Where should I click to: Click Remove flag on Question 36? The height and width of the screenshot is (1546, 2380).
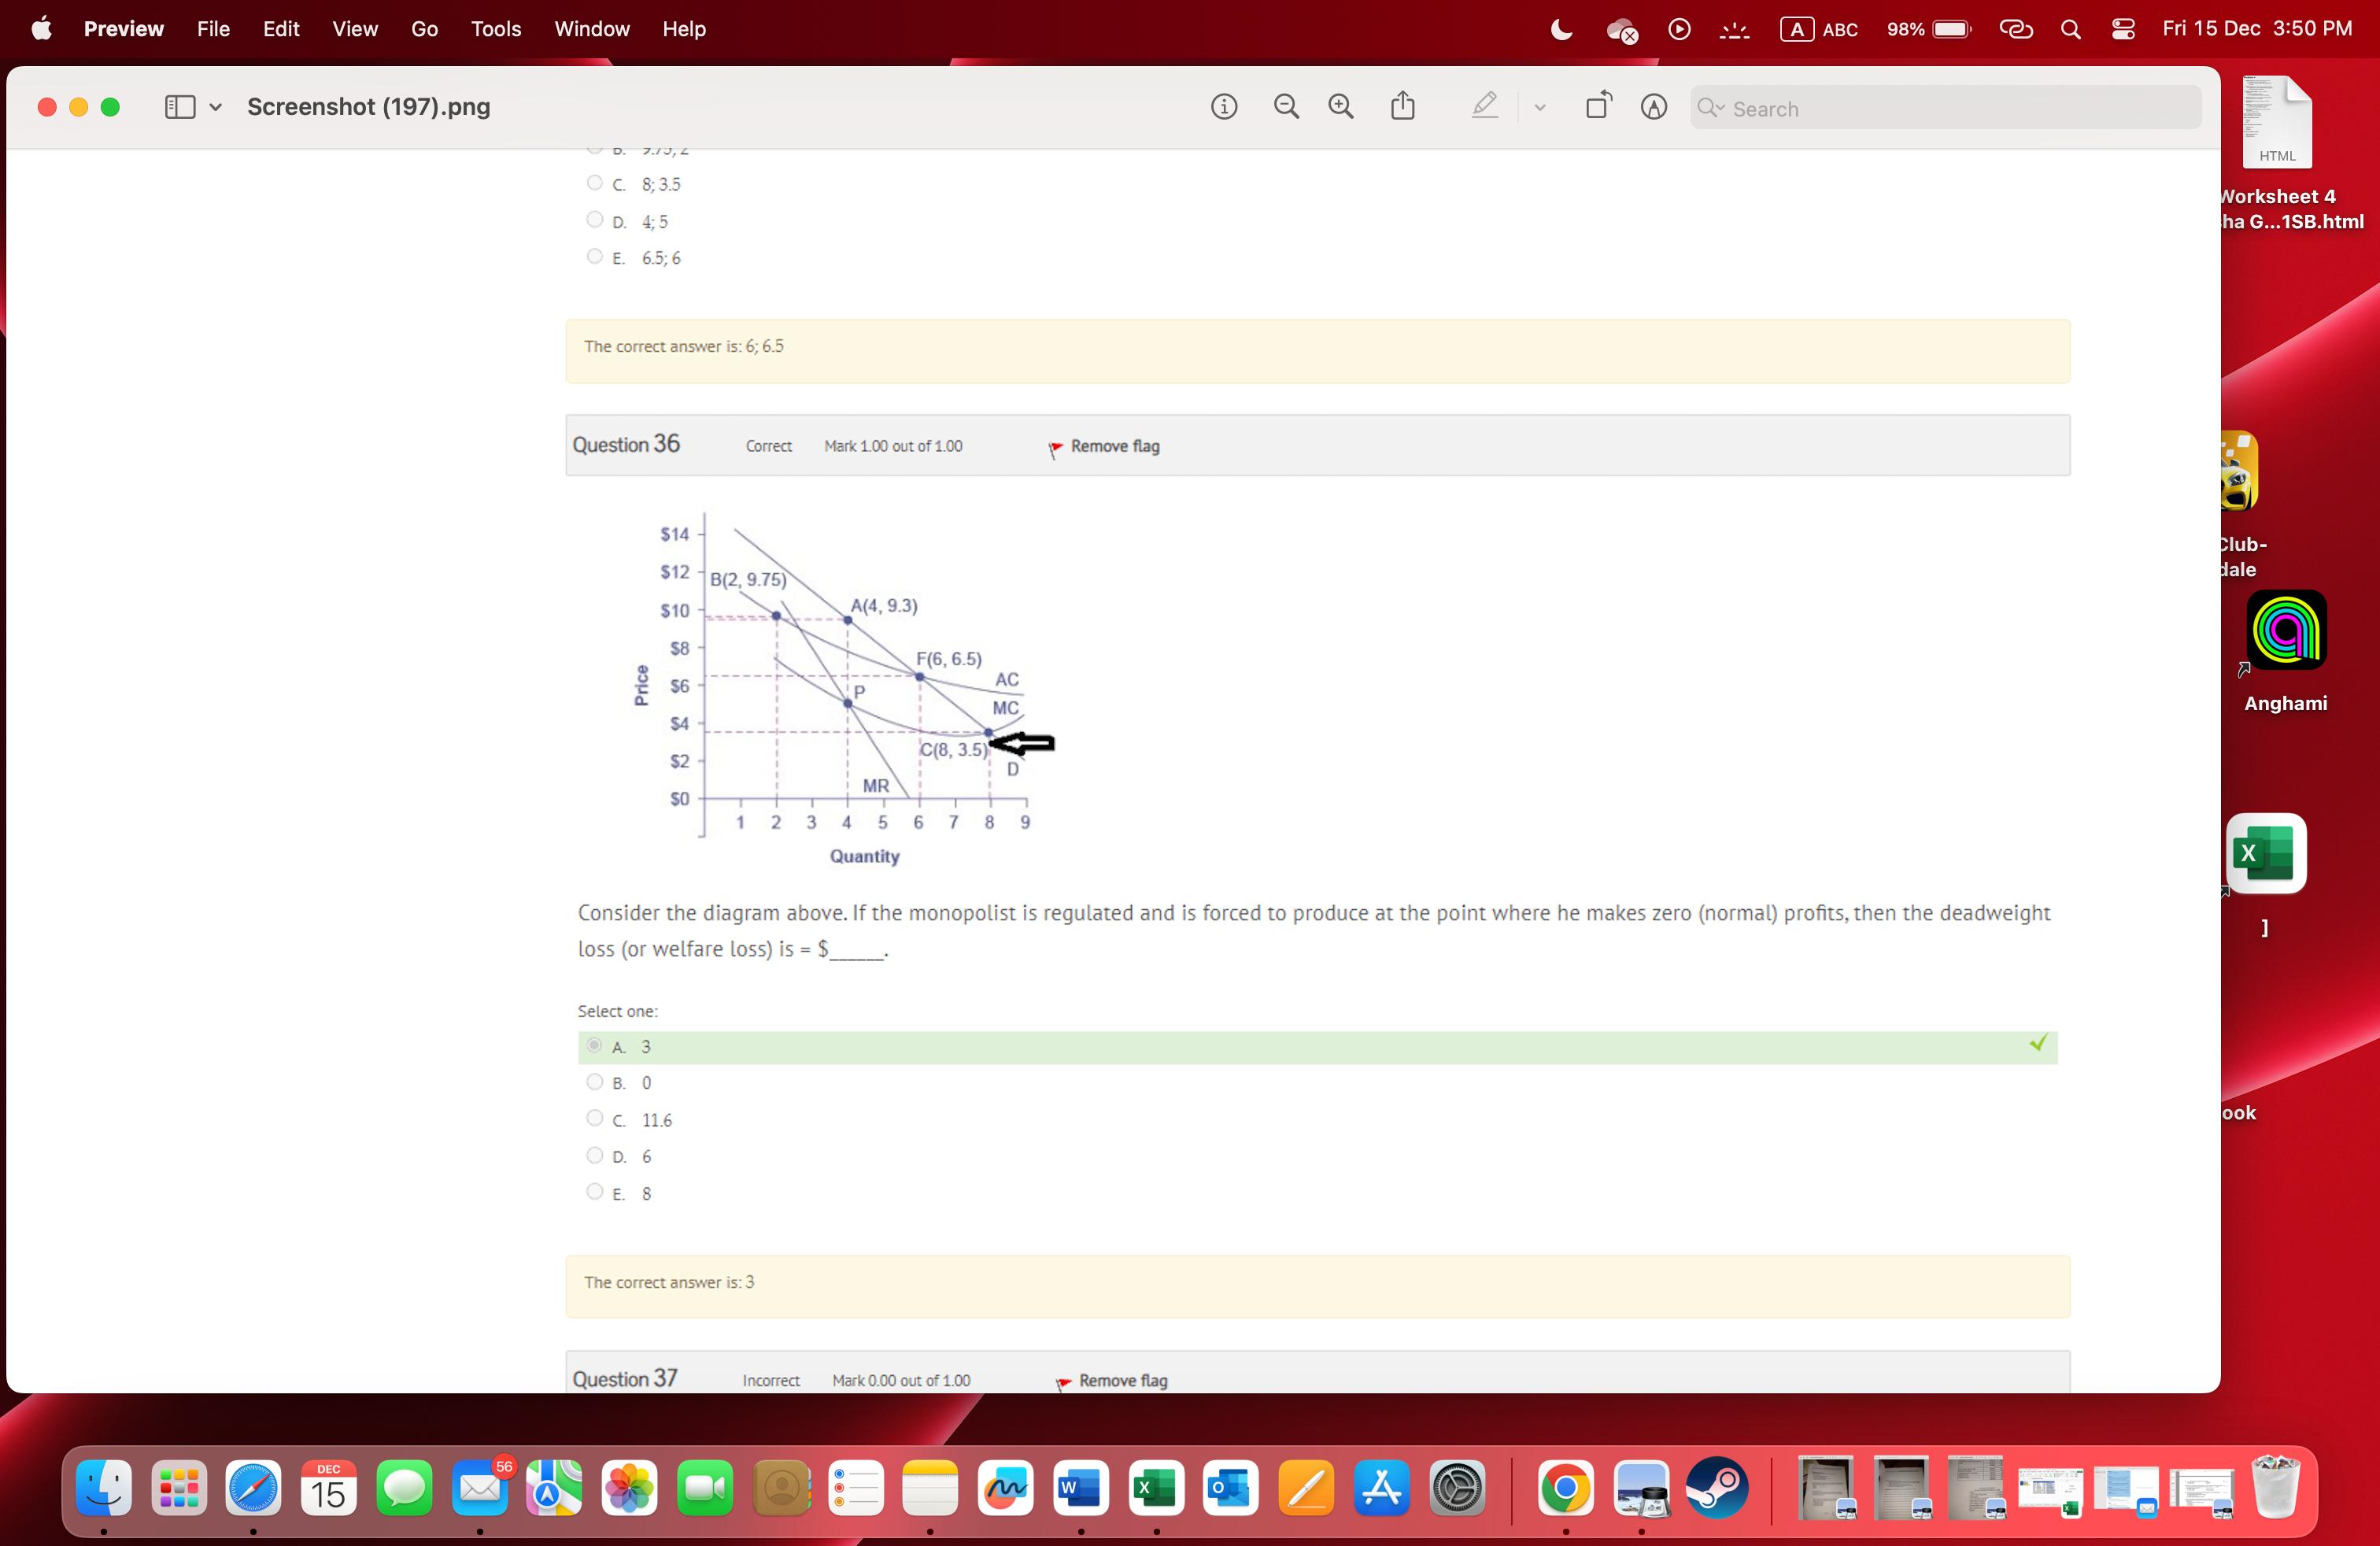pyautogui.click(x=1114, y=446)
